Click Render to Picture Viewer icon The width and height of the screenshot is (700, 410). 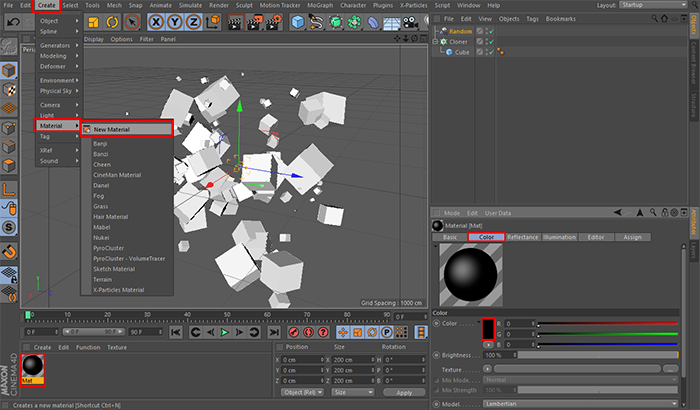254,22
